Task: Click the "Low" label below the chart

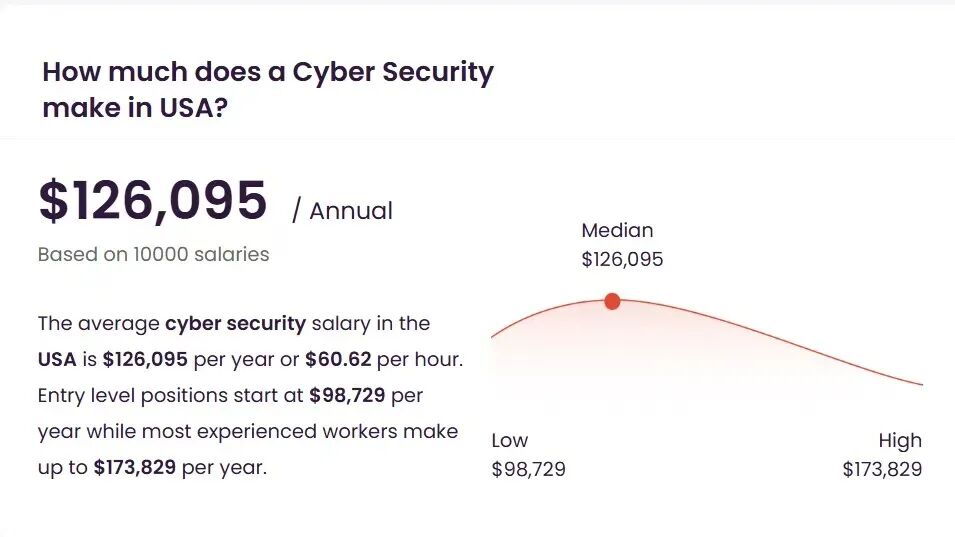Action: (x=510, y=440)
